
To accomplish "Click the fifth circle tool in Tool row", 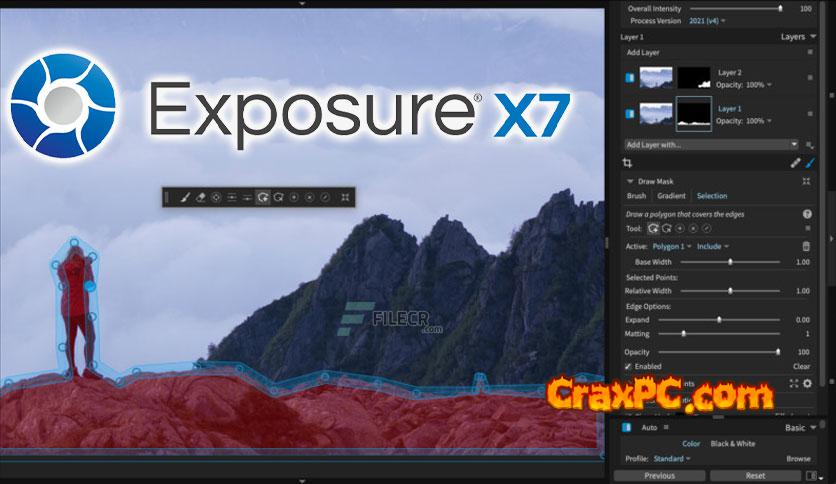I will tap(706, 229).
